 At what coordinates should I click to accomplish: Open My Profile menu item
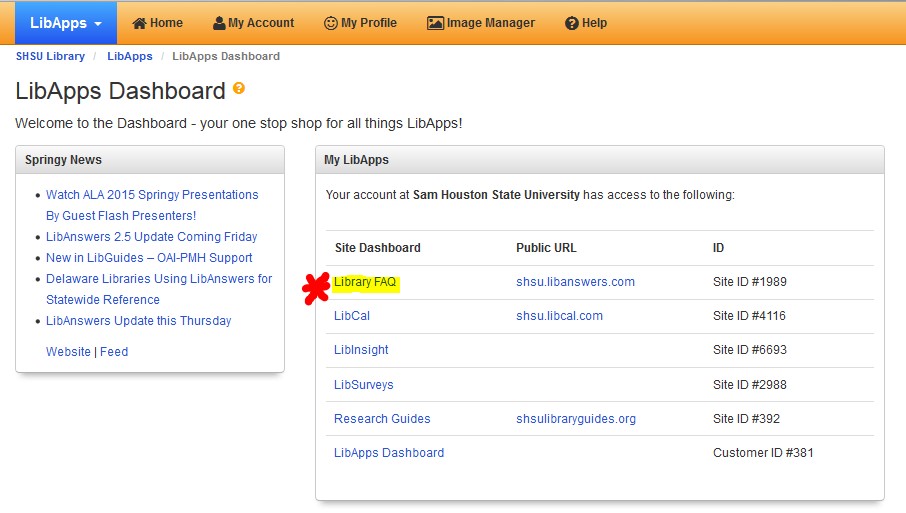tap(361, 23)
